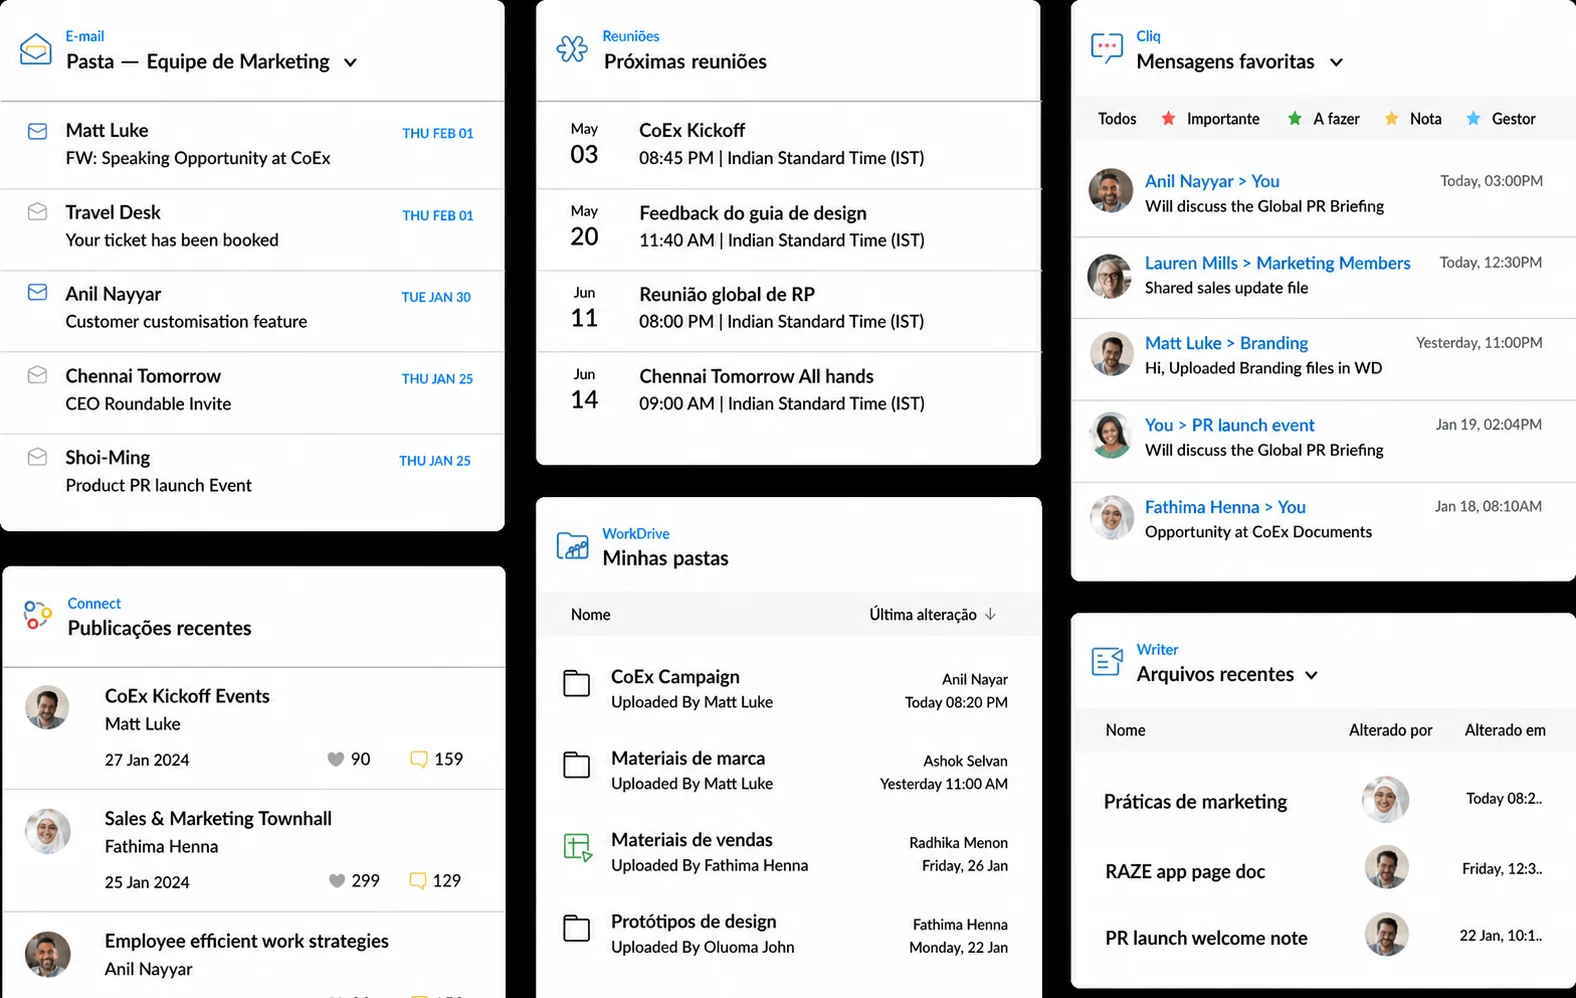Click the envelope icon beside Travel Desk email

[x=37, y=212]
